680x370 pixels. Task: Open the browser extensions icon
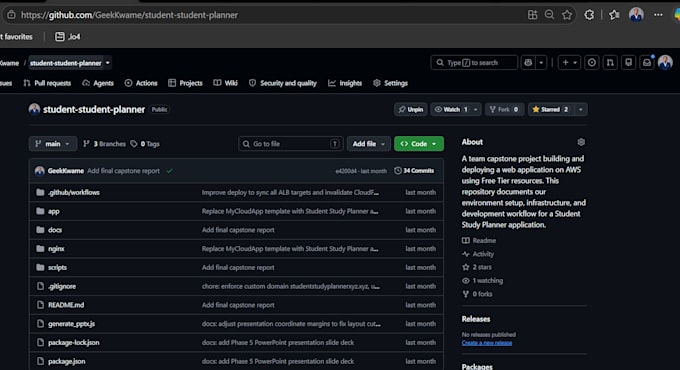point(589,15)
